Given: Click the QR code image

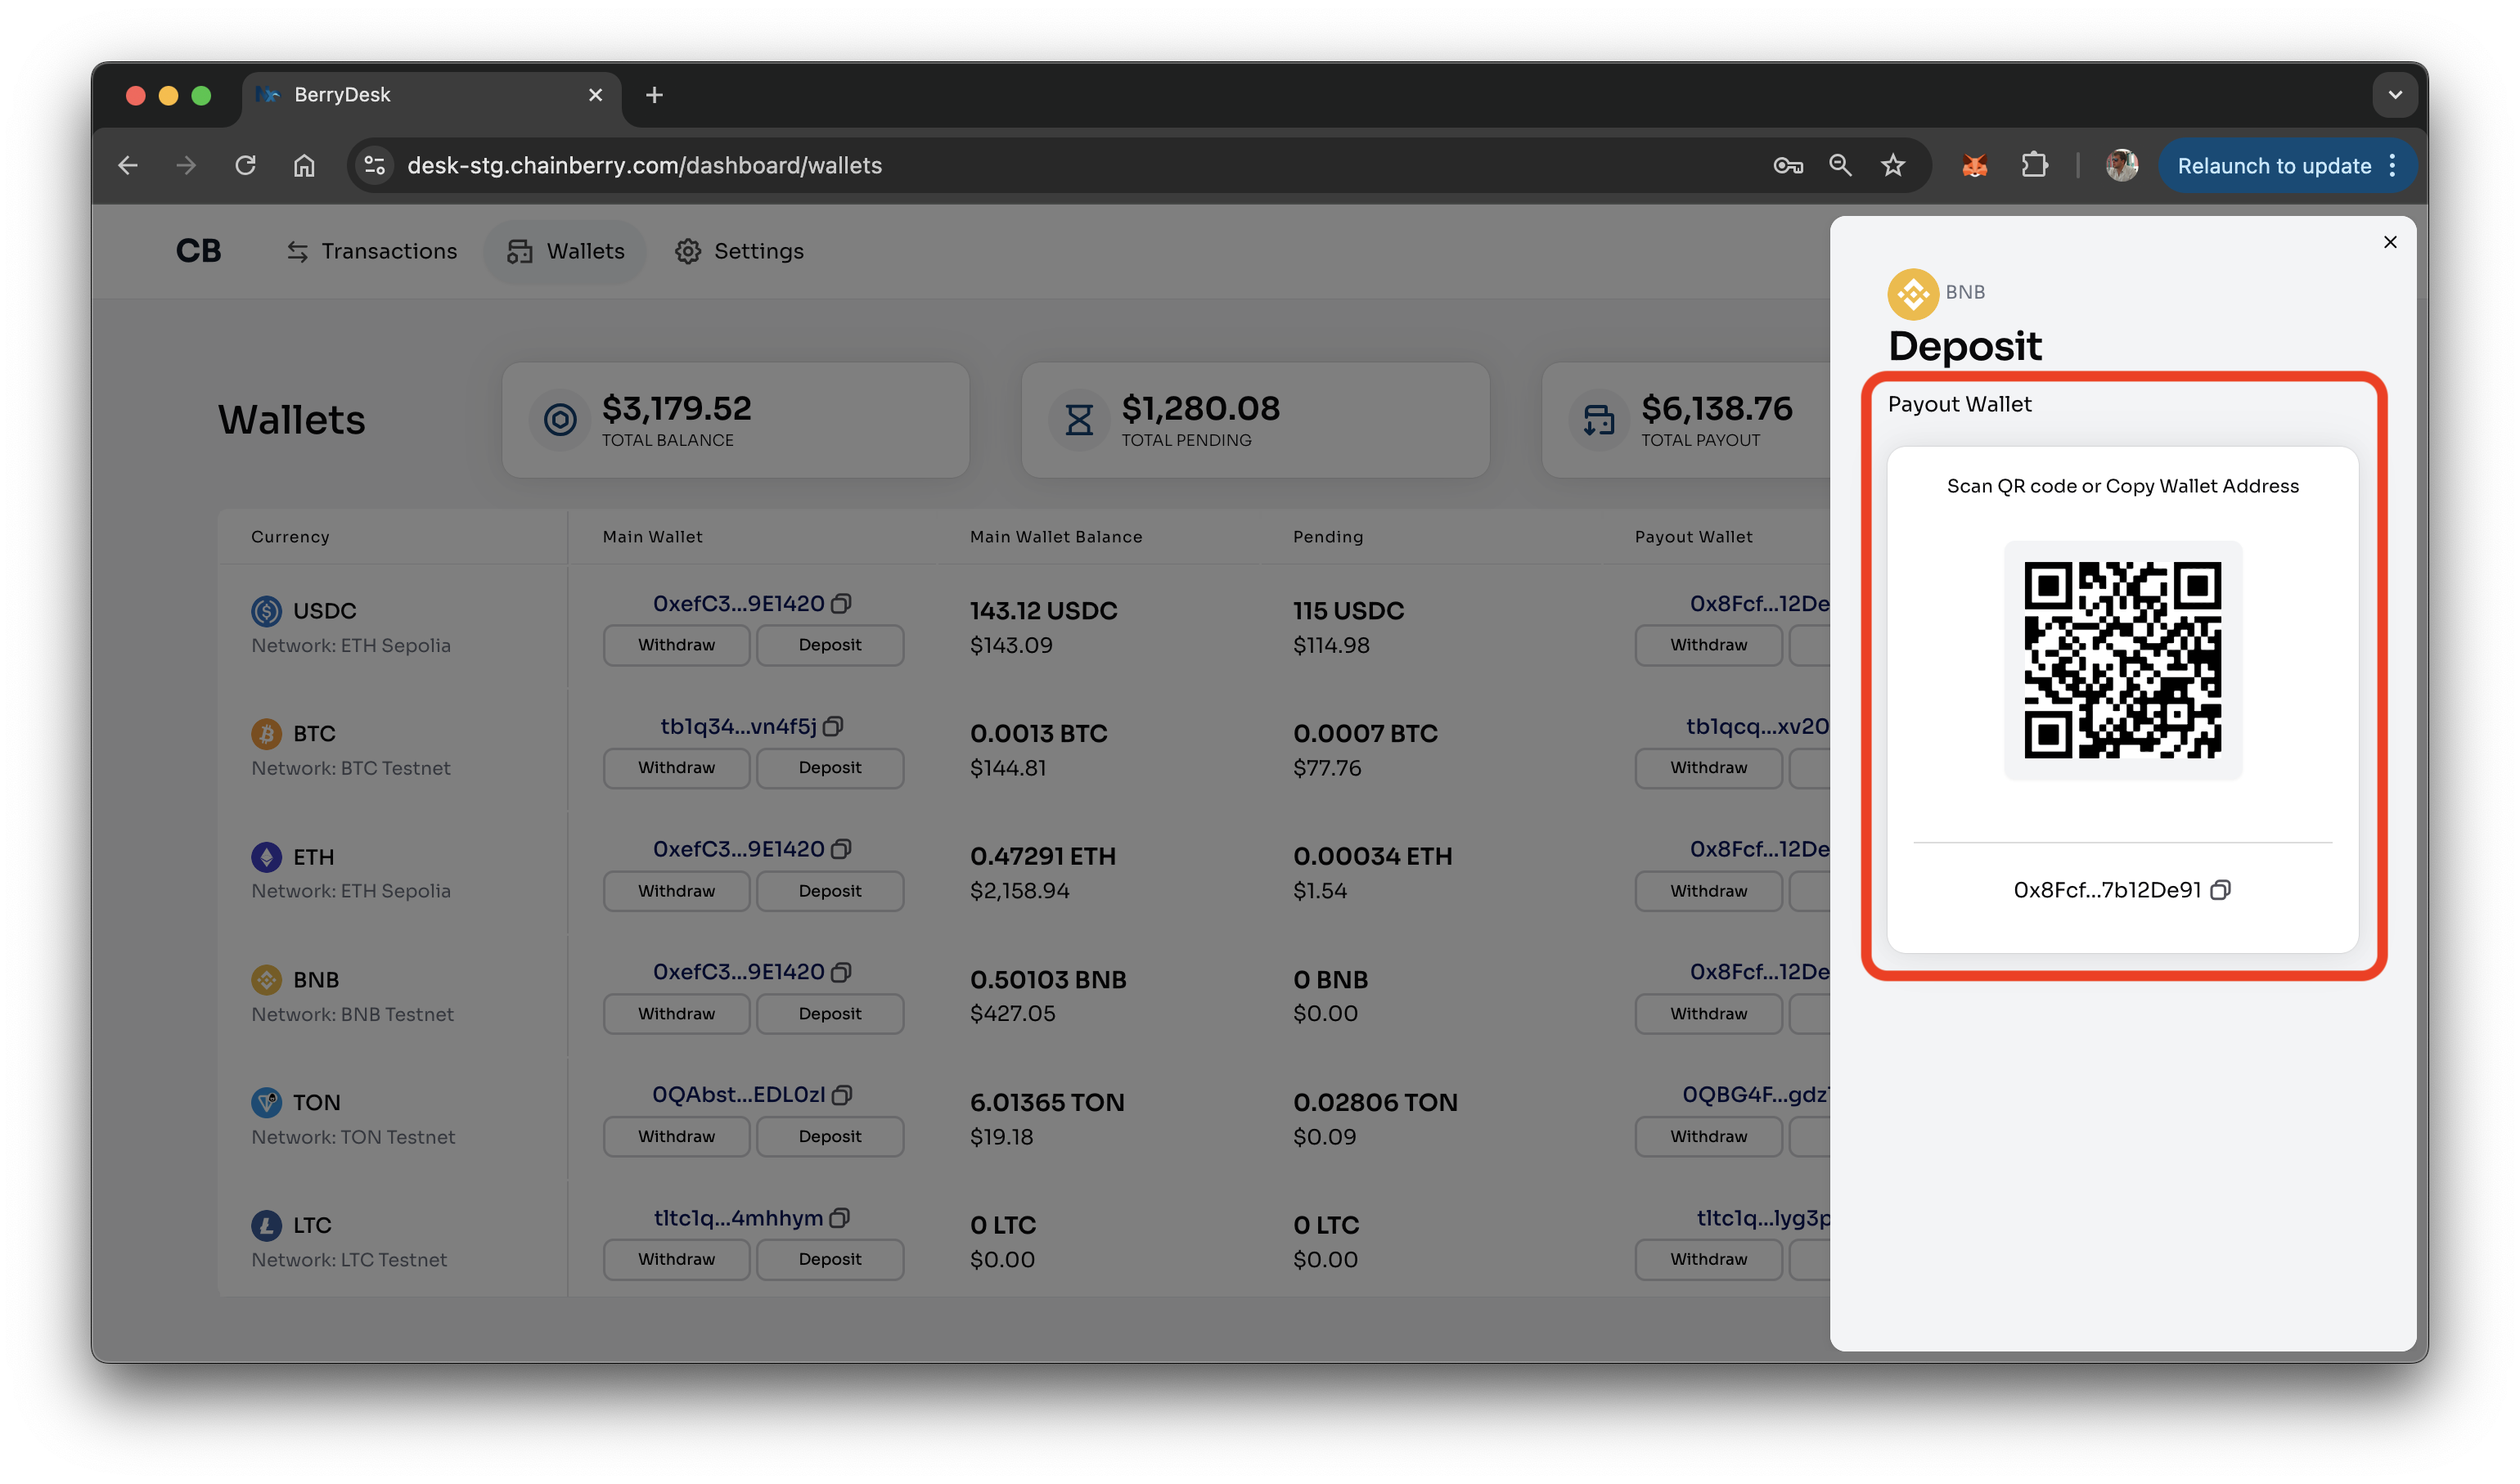Looking at the screenshot, I should [x=2122, y=660].
